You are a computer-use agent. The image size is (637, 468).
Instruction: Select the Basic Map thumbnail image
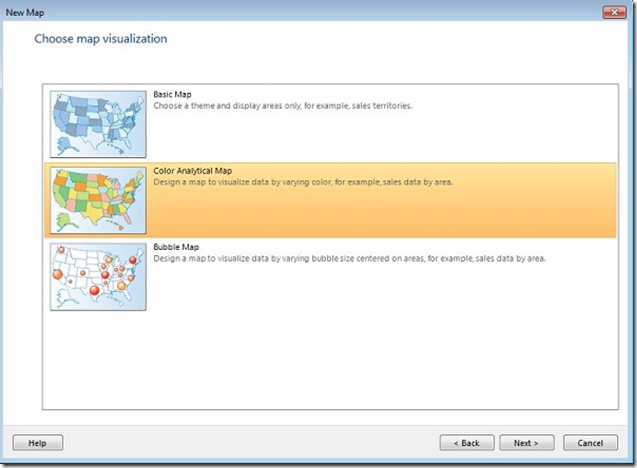click(x=98, y=124)
